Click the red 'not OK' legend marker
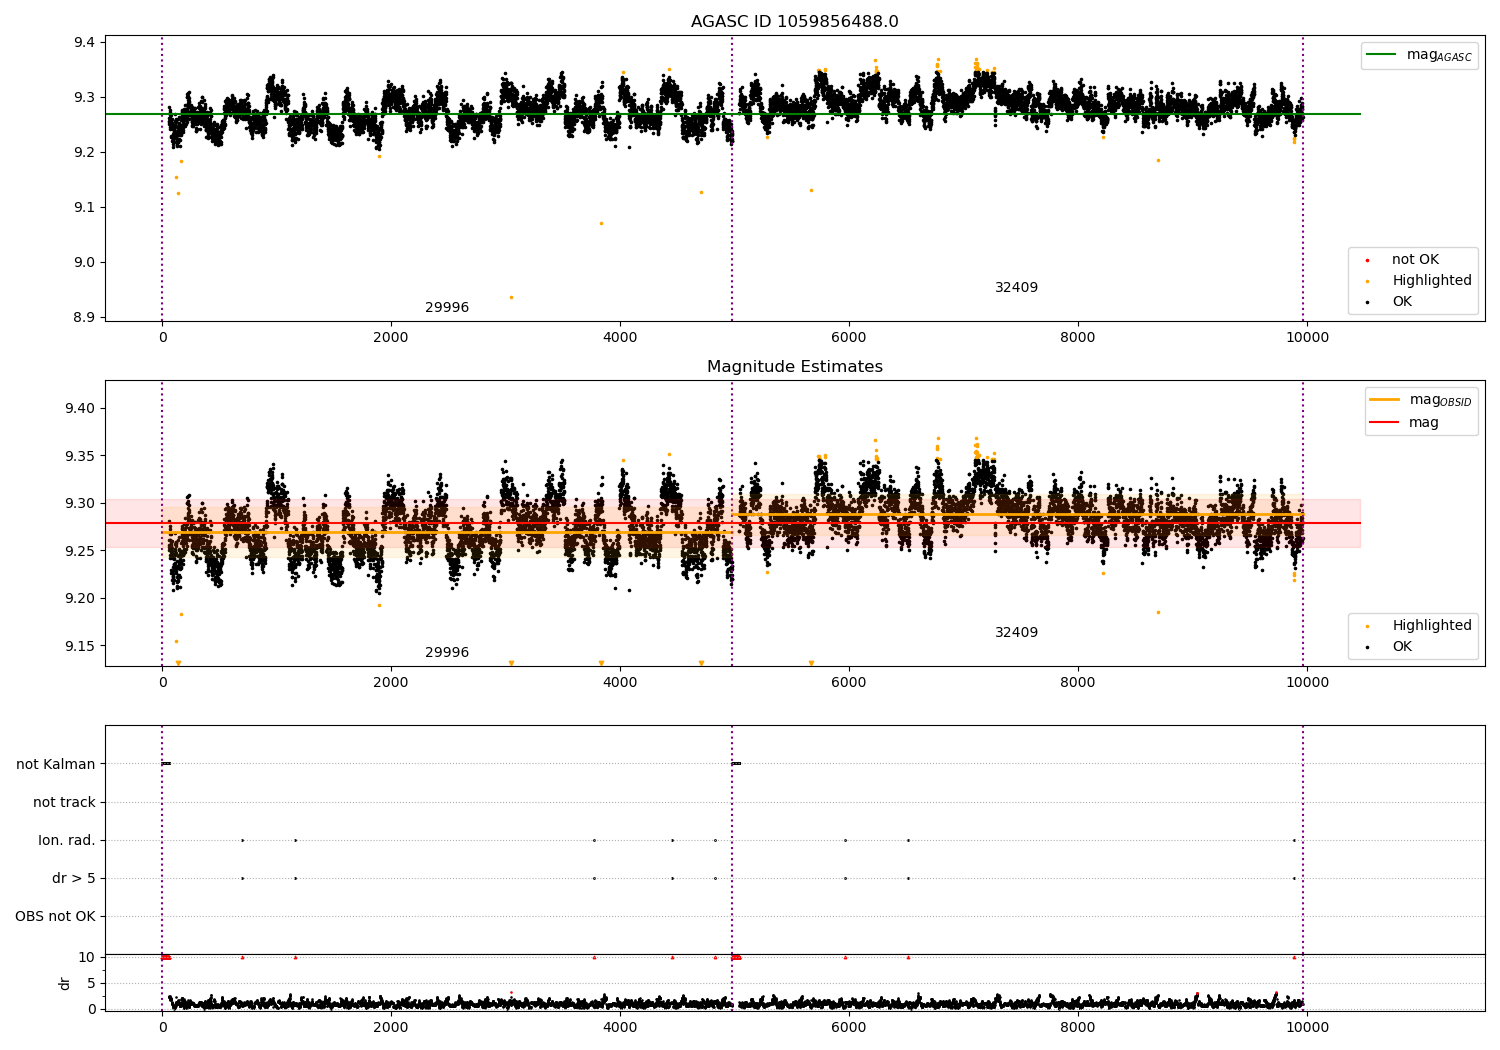Viewport: 1500px width, 1050px height. coord(1367,260)
